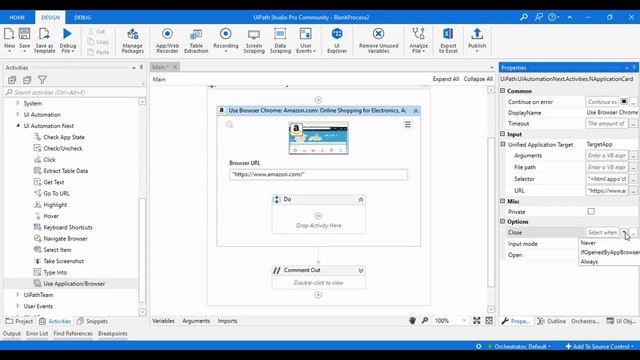Switch to the HOME ribbon tab
The height and width of the screenshot is (360, 640).
17,18
